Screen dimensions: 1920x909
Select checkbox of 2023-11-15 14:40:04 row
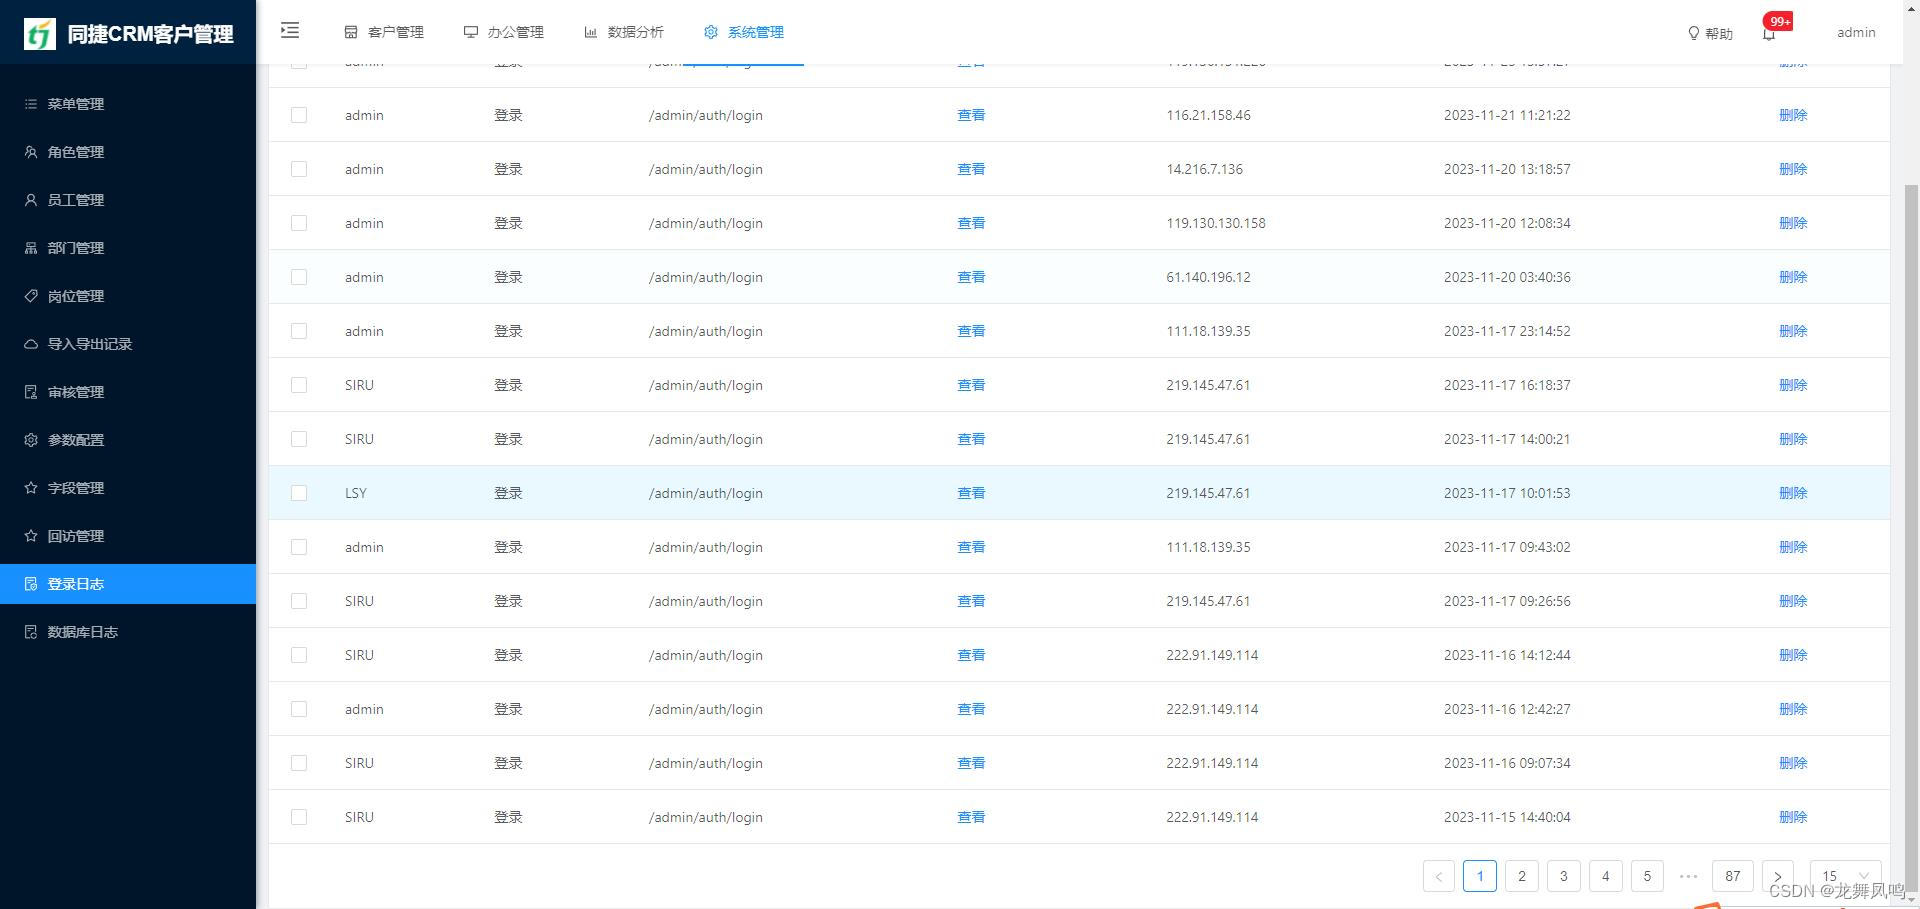coord(299,817)
